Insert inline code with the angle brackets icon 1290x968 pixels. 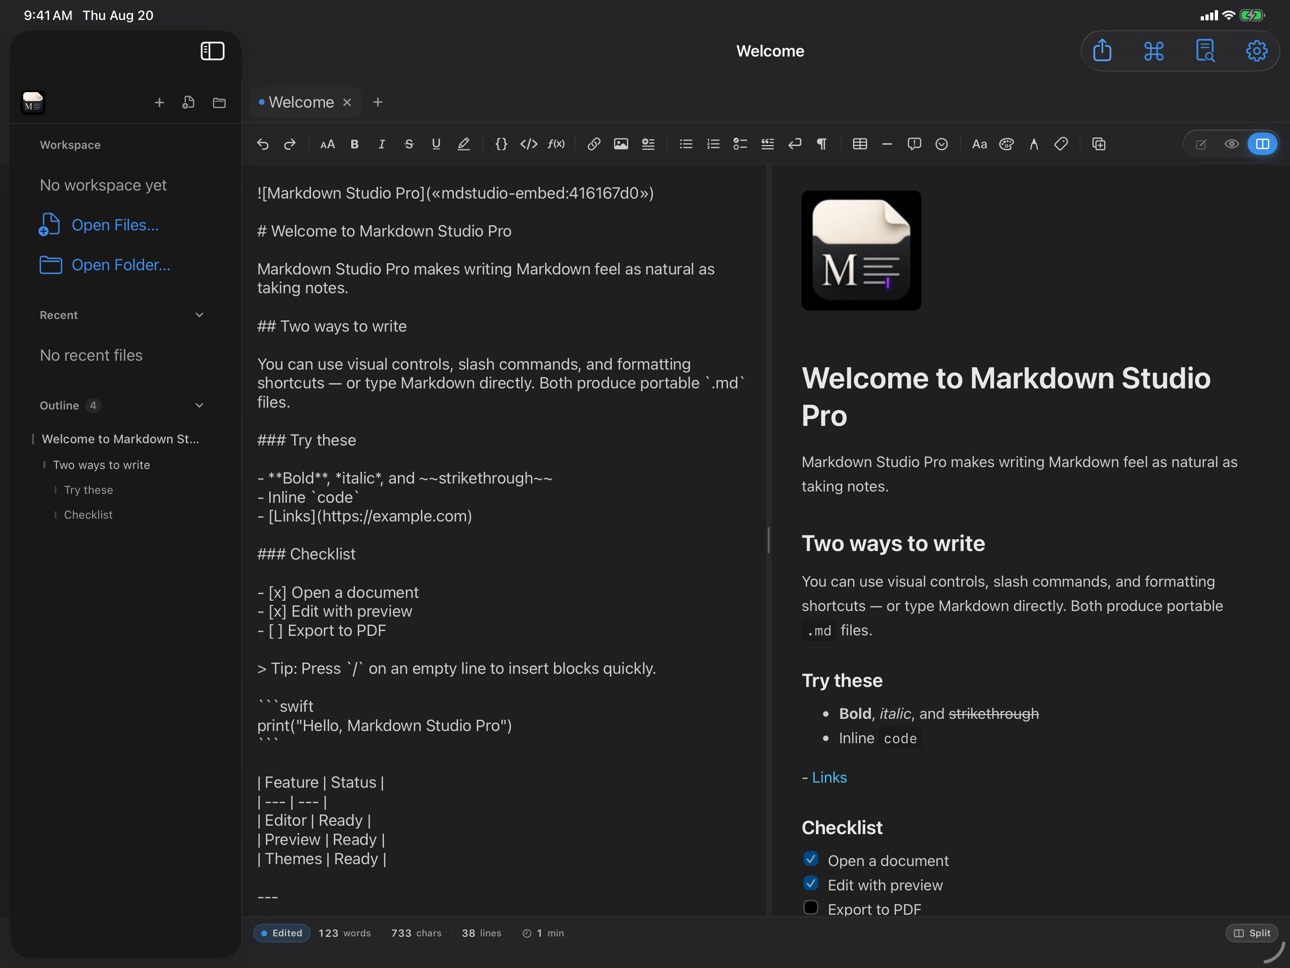pyautogui.click(x=528, y=144)
